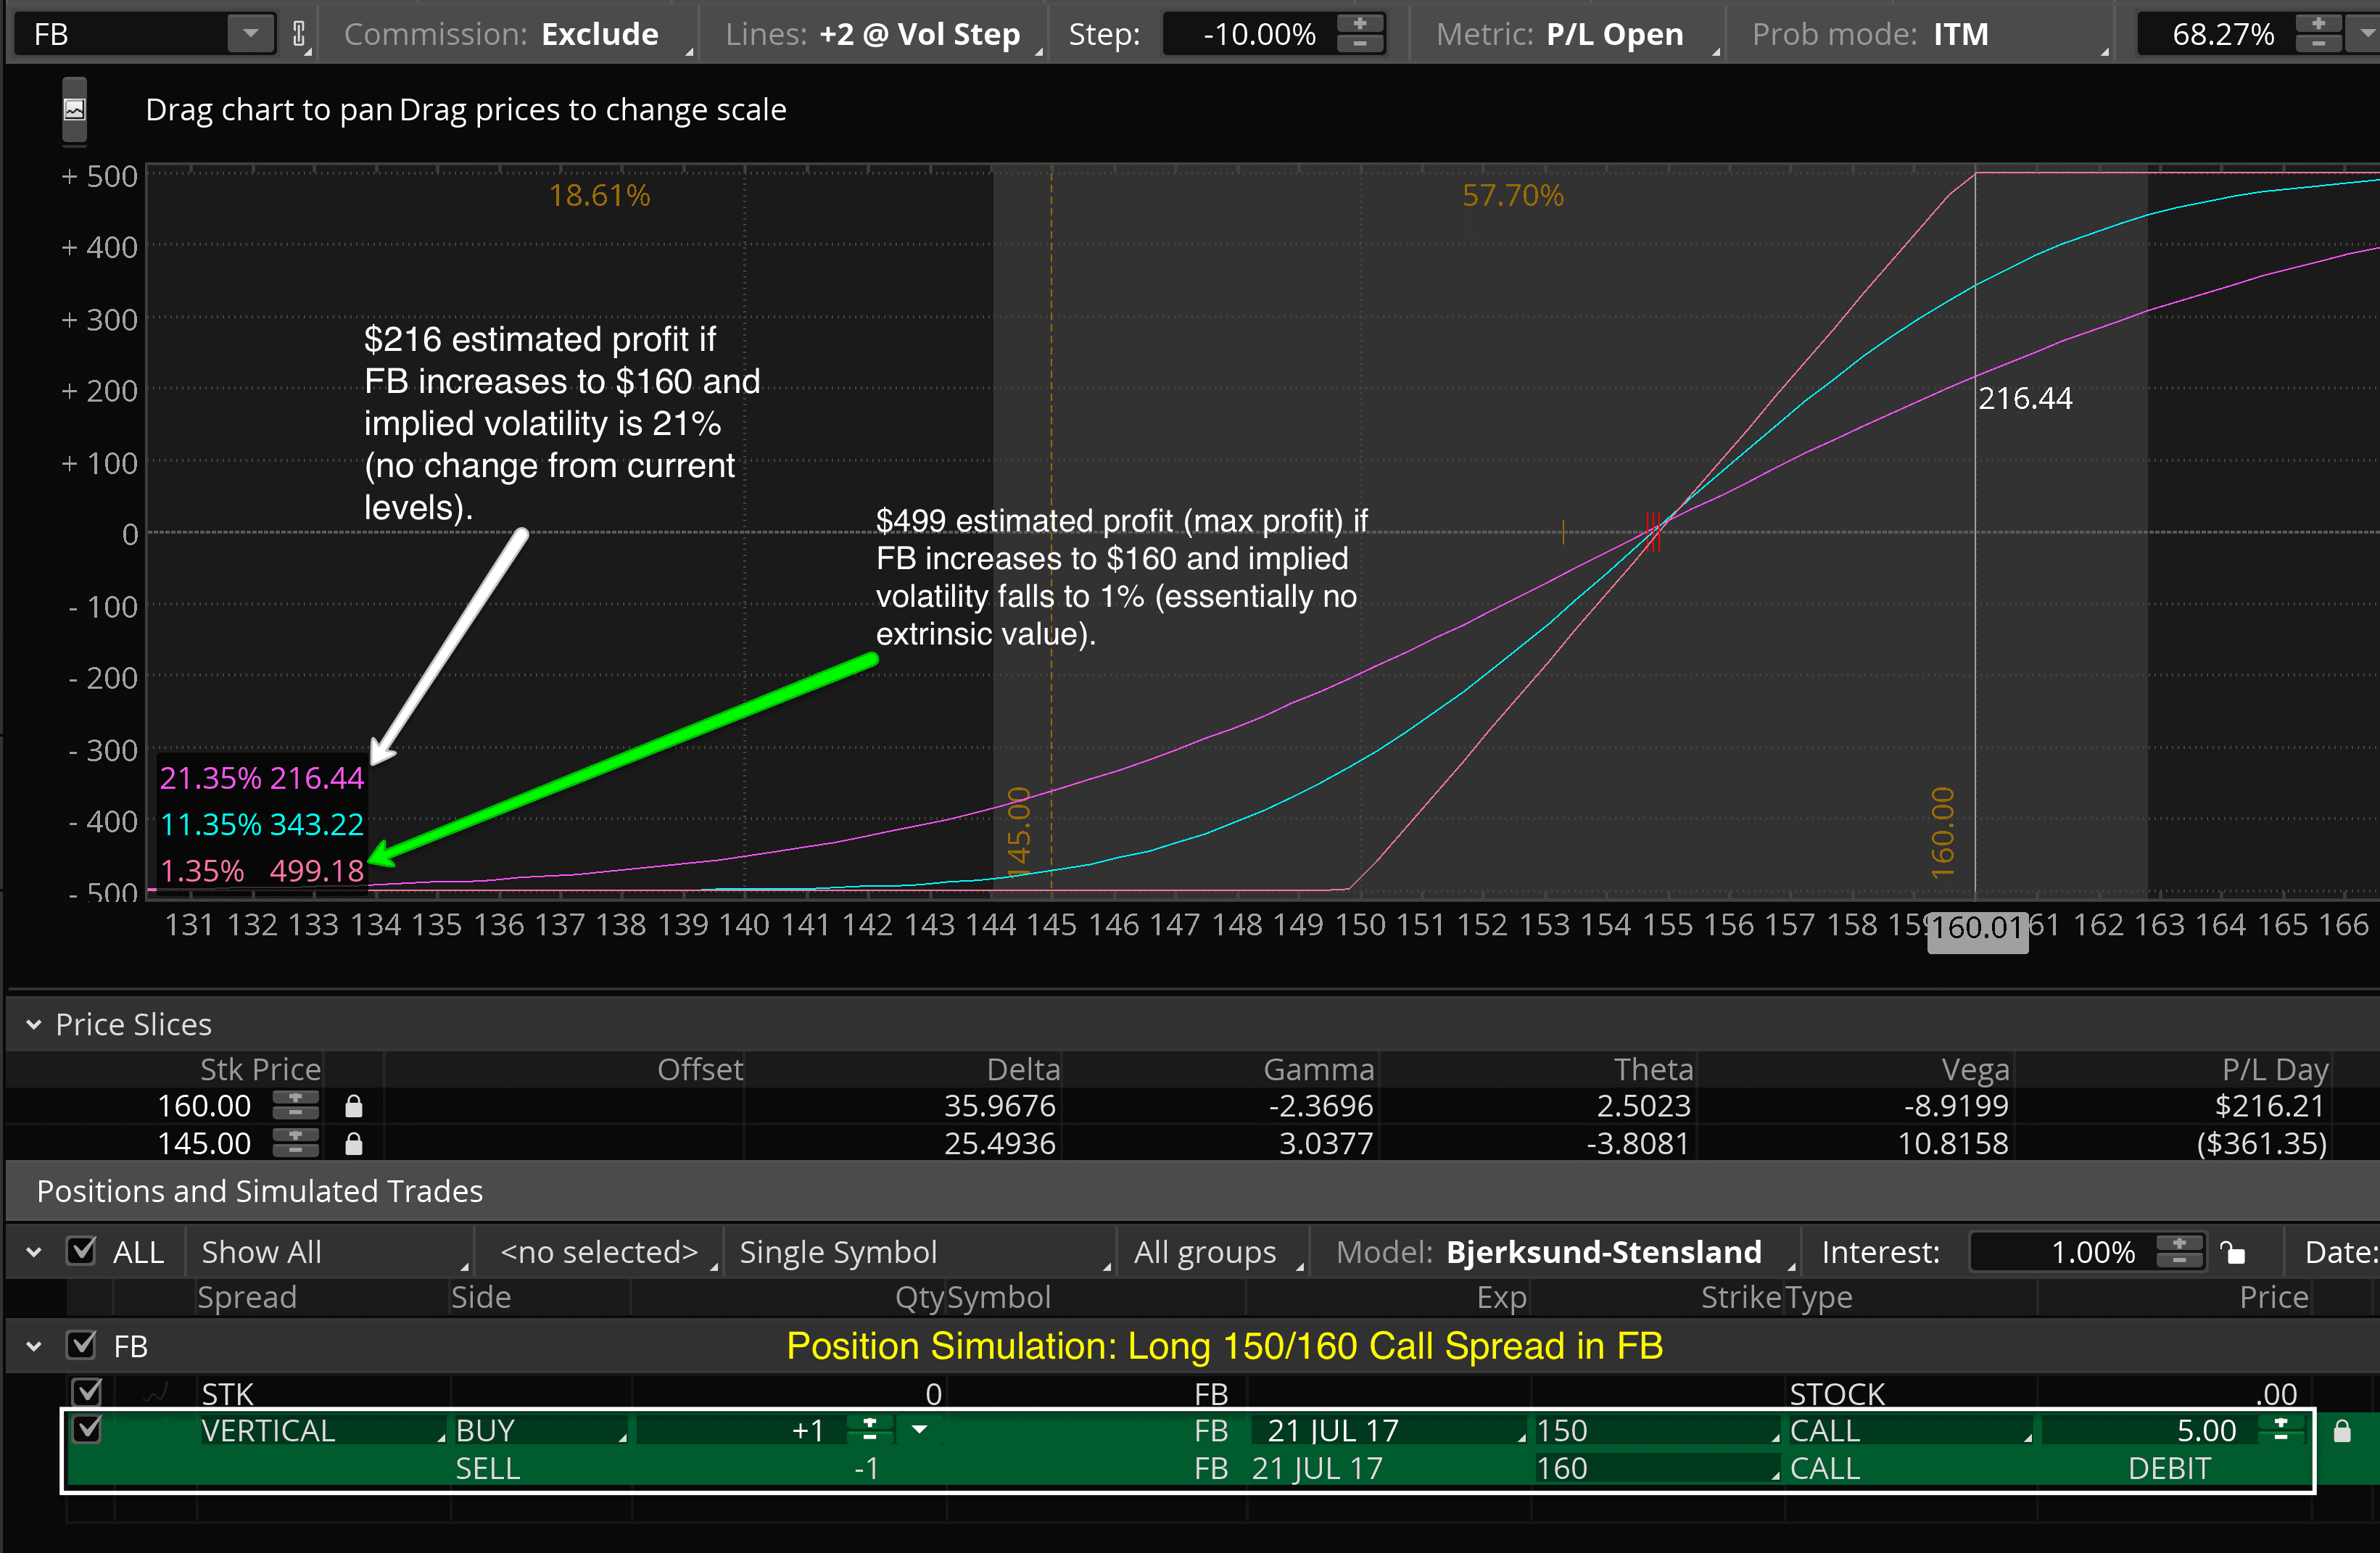Click the 145.00 slice label on chart
The image size is (2380, 1553).
(1018, 833)
